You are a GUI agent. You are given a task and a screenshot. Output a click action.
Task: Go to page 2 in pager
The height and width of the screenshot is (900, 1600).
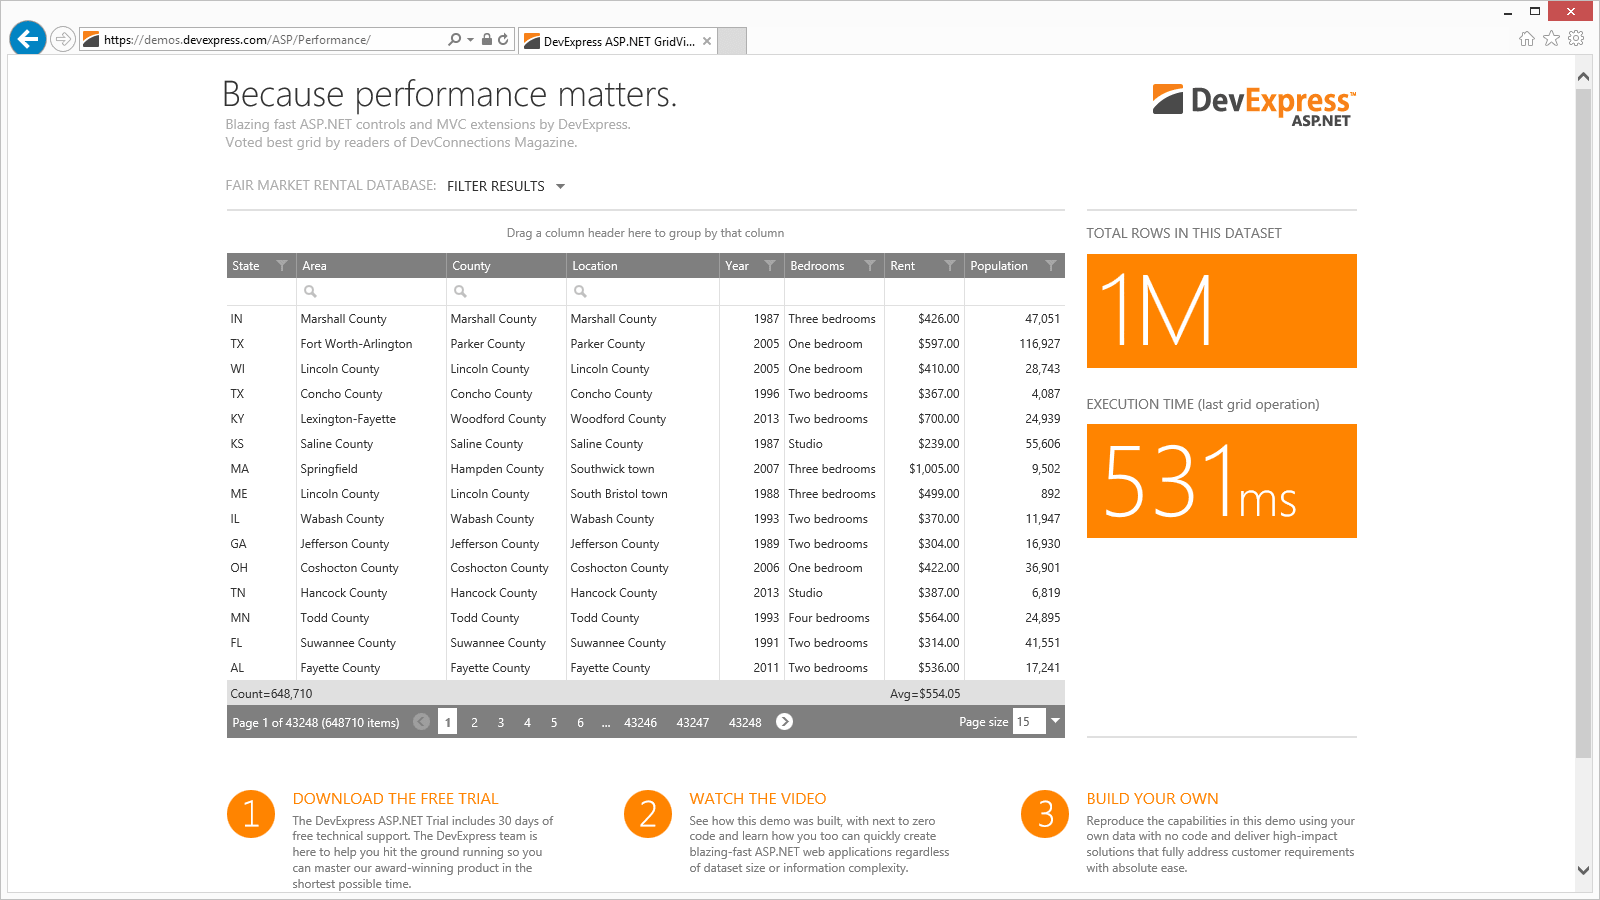(x=474, y=722)
